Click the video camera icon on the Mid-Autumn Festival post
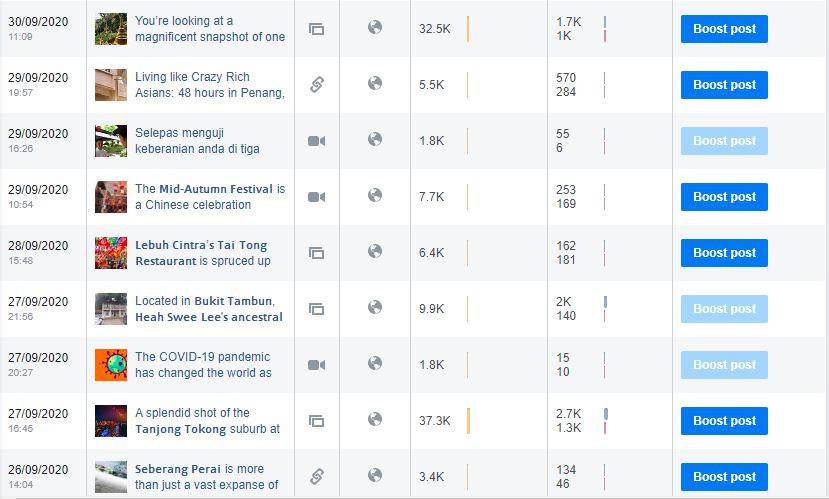Screen dimensions: 829x499 pos(316,197)
